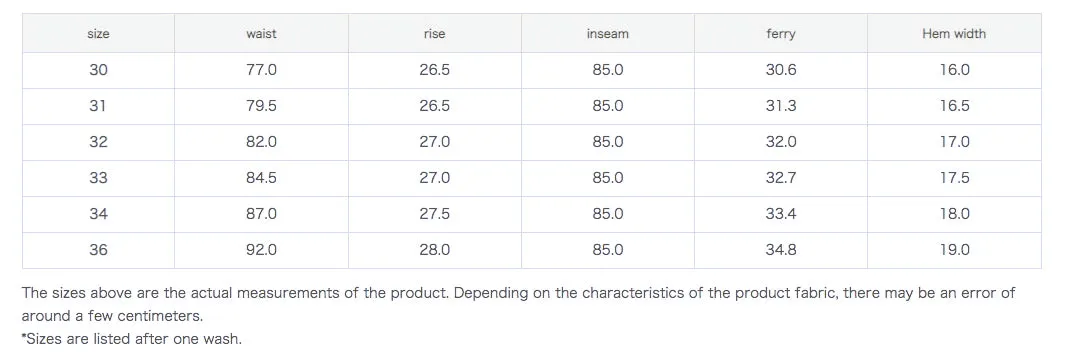Click the 'waist' column header
Screen dimensions: 1065x361
click(261, 33)
